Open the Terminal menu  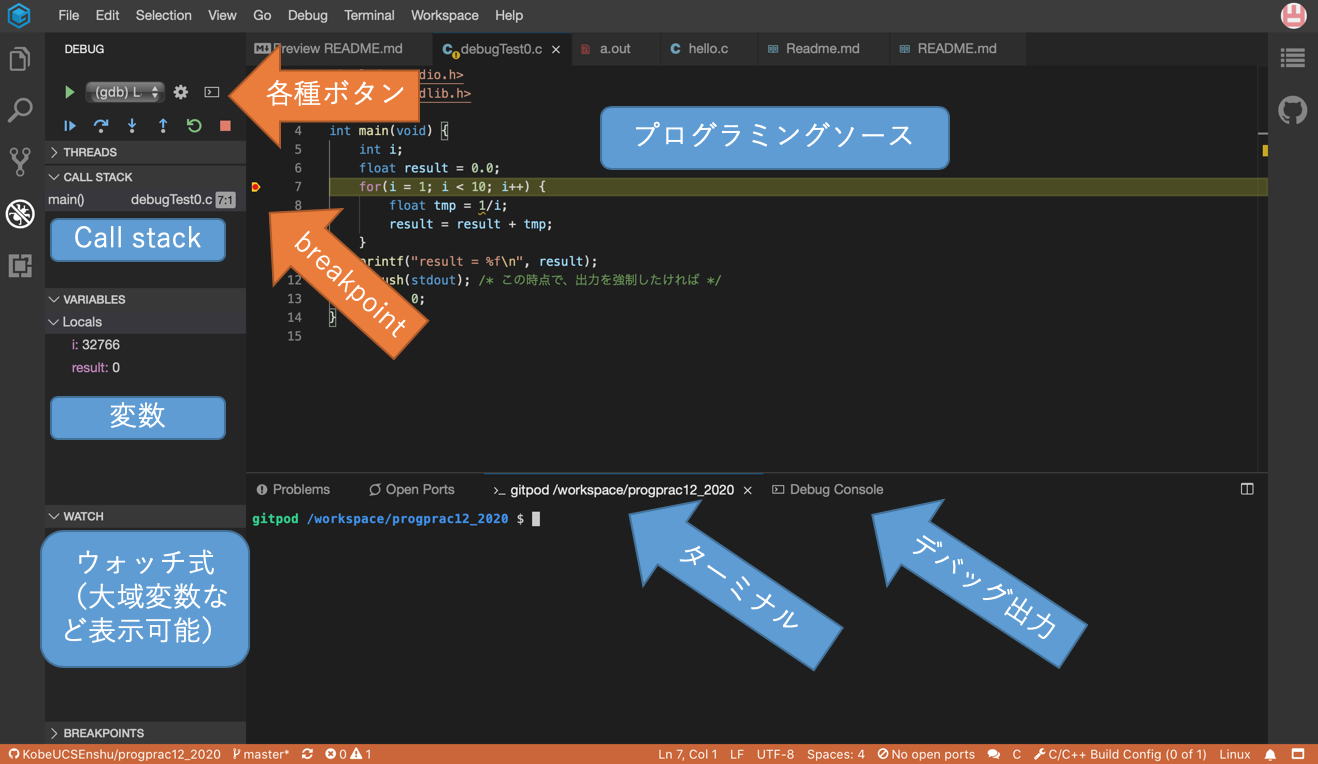369,15
